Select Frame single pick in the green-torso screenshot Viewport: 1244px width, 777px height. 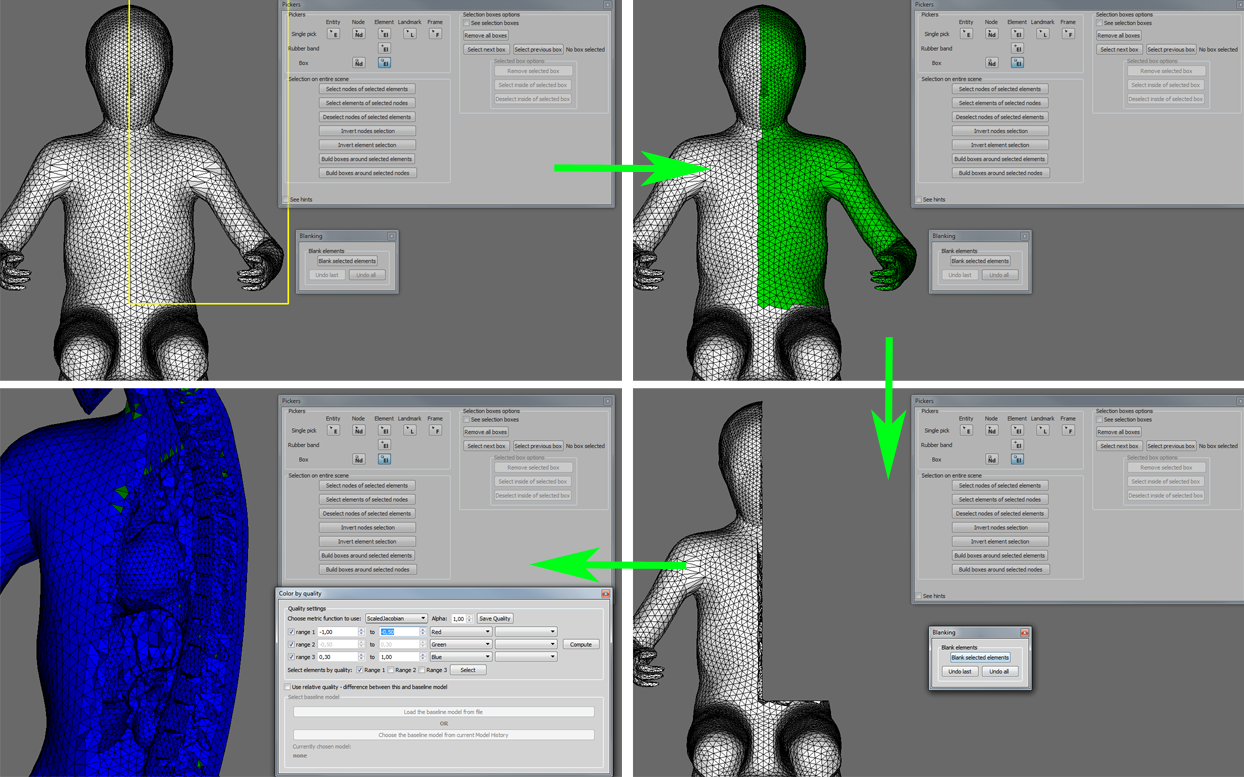pos(1068,34)
